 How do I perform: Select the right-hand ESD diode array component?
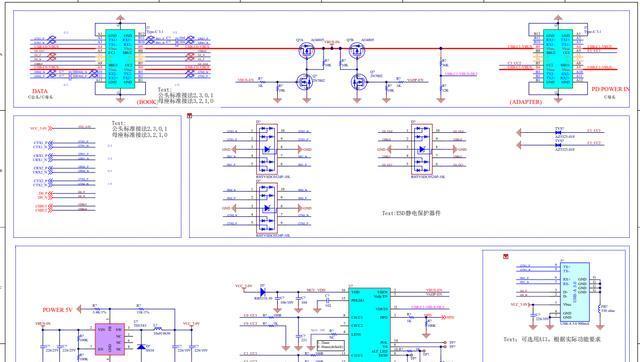click(422, 149)
